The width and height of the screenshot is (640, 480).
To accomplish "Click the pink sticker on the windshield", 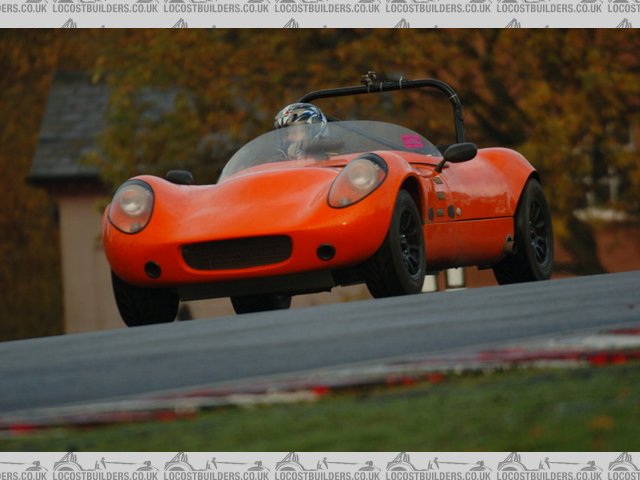I will [413, 142].
